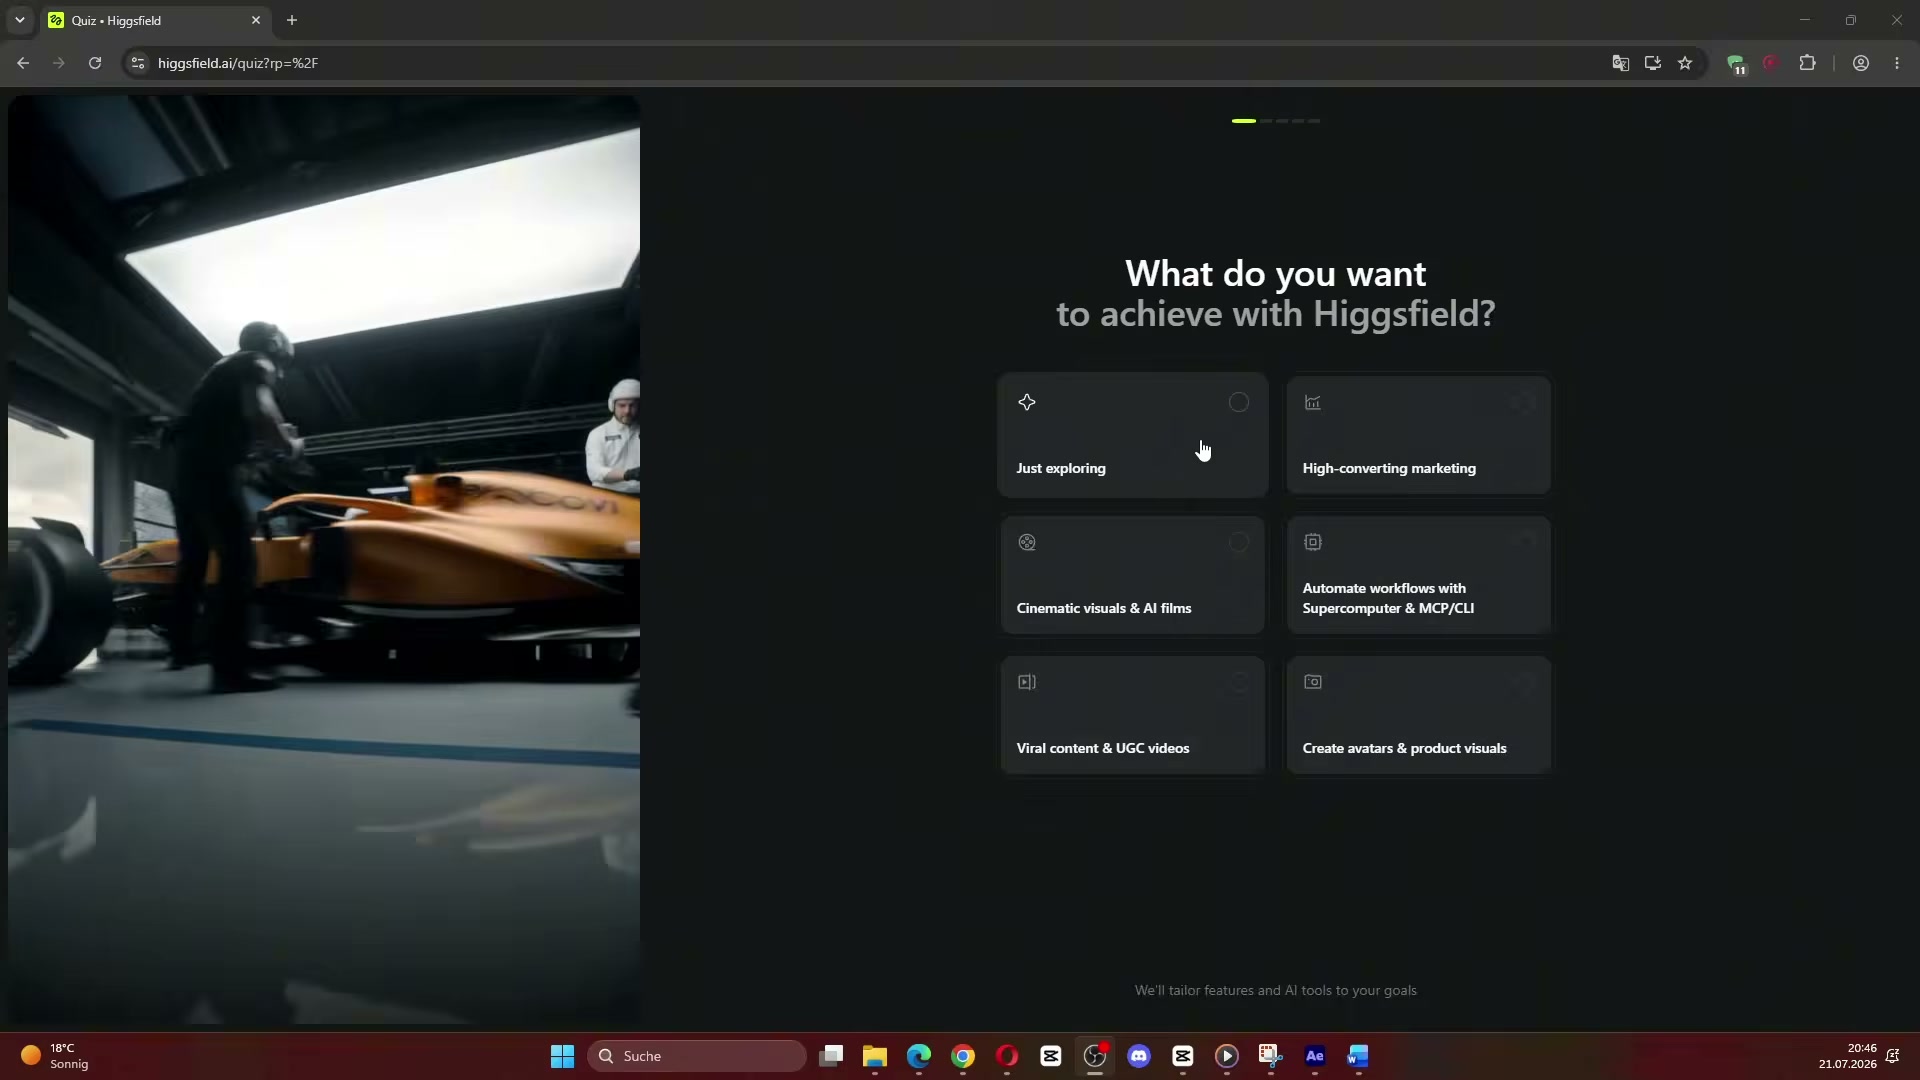The image size is (1920, 1080).
Task: Click the red circular extension icon
Action: pos(1771,63)
